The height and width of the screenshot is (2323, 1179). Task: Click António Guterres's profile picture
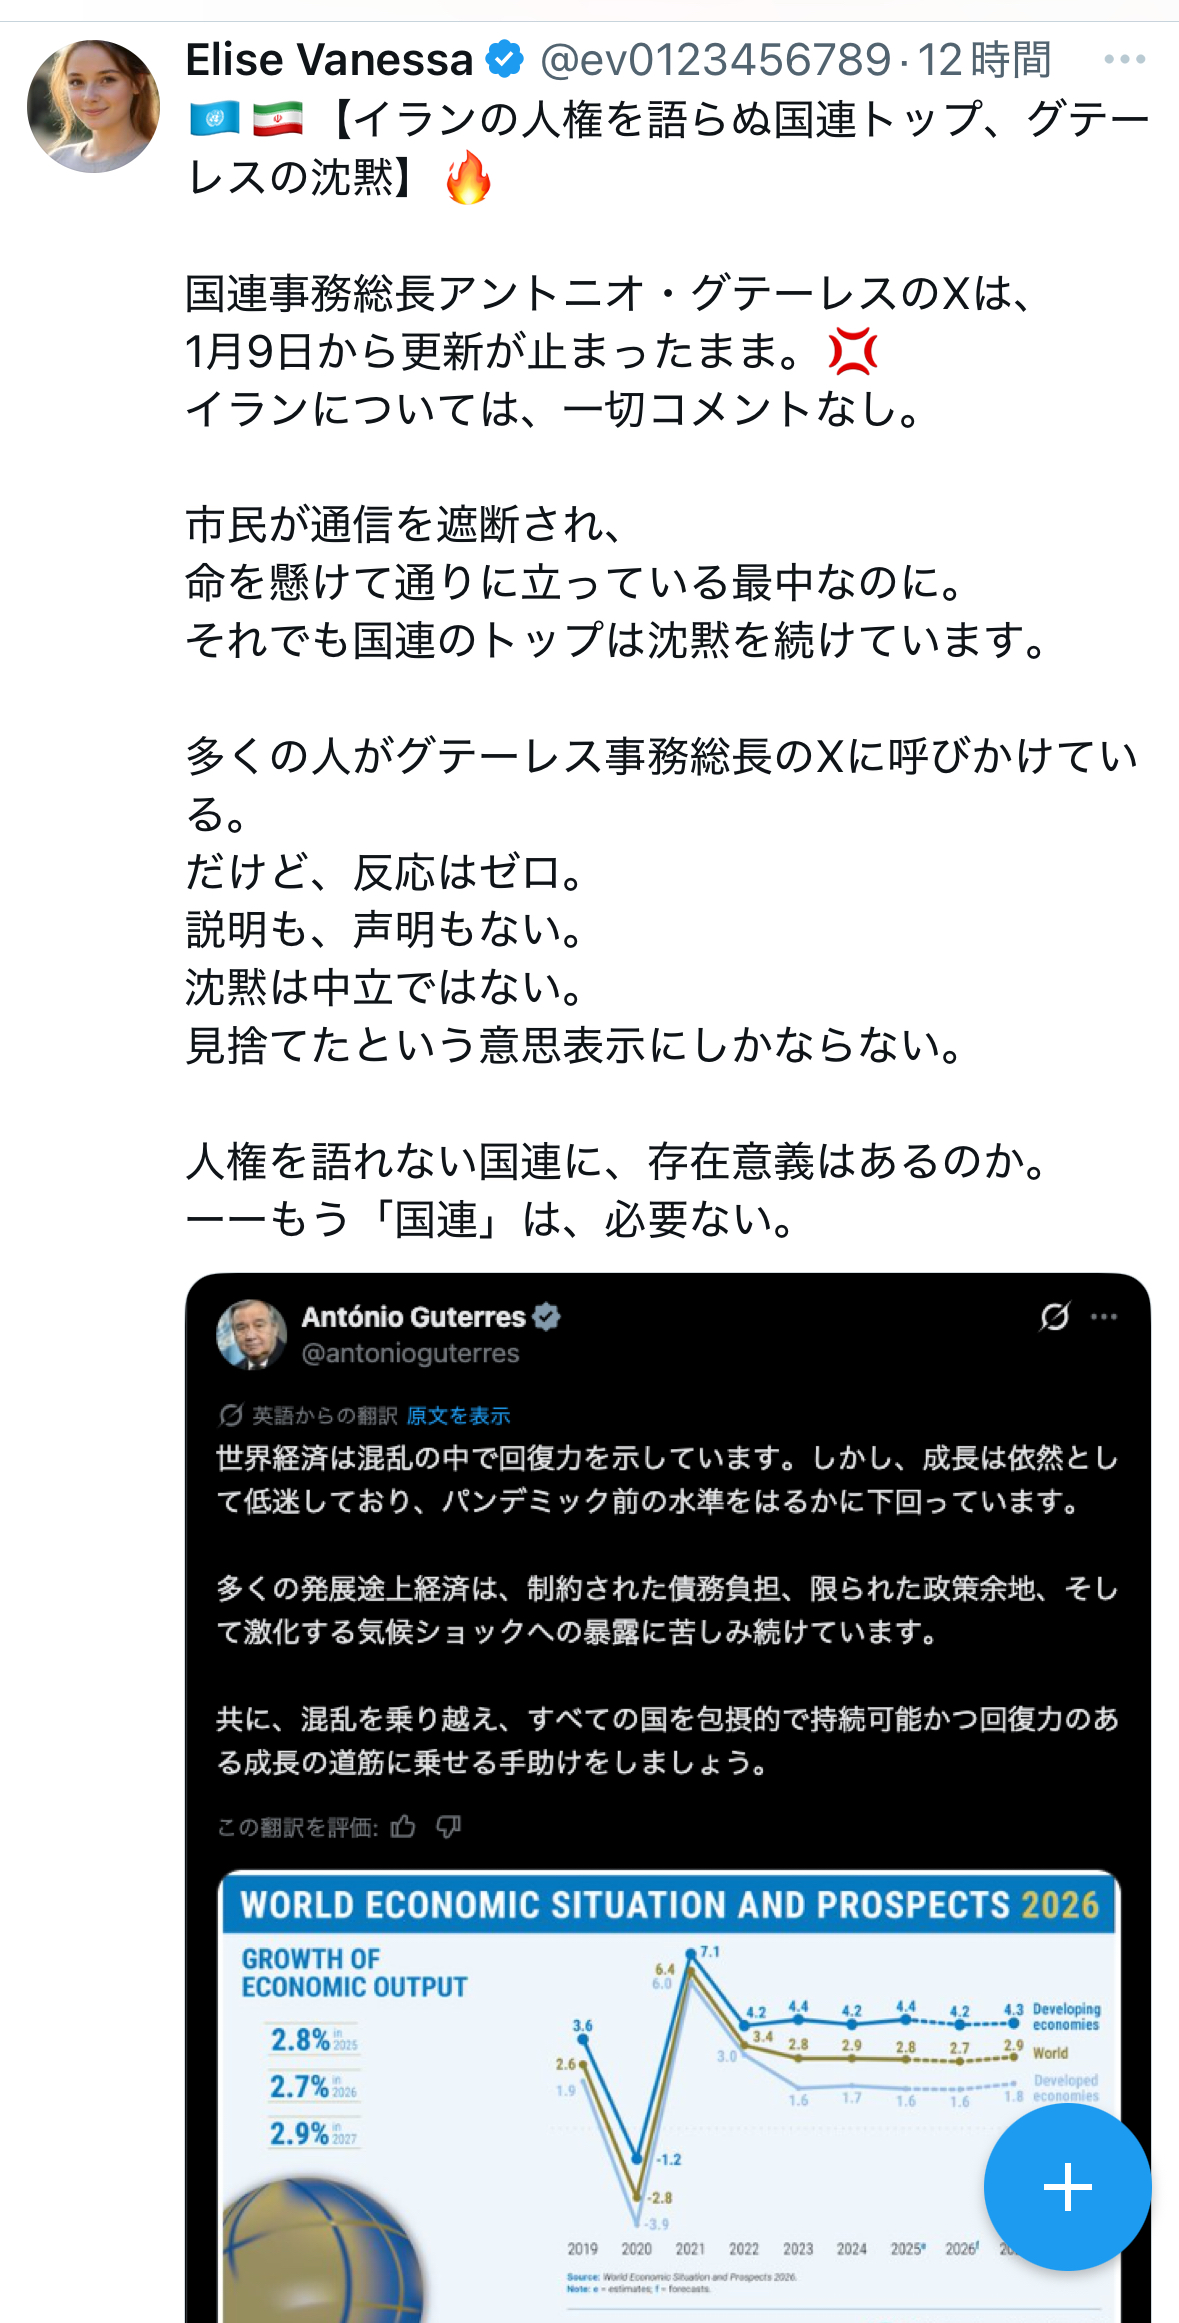(x=252, y=1334)
